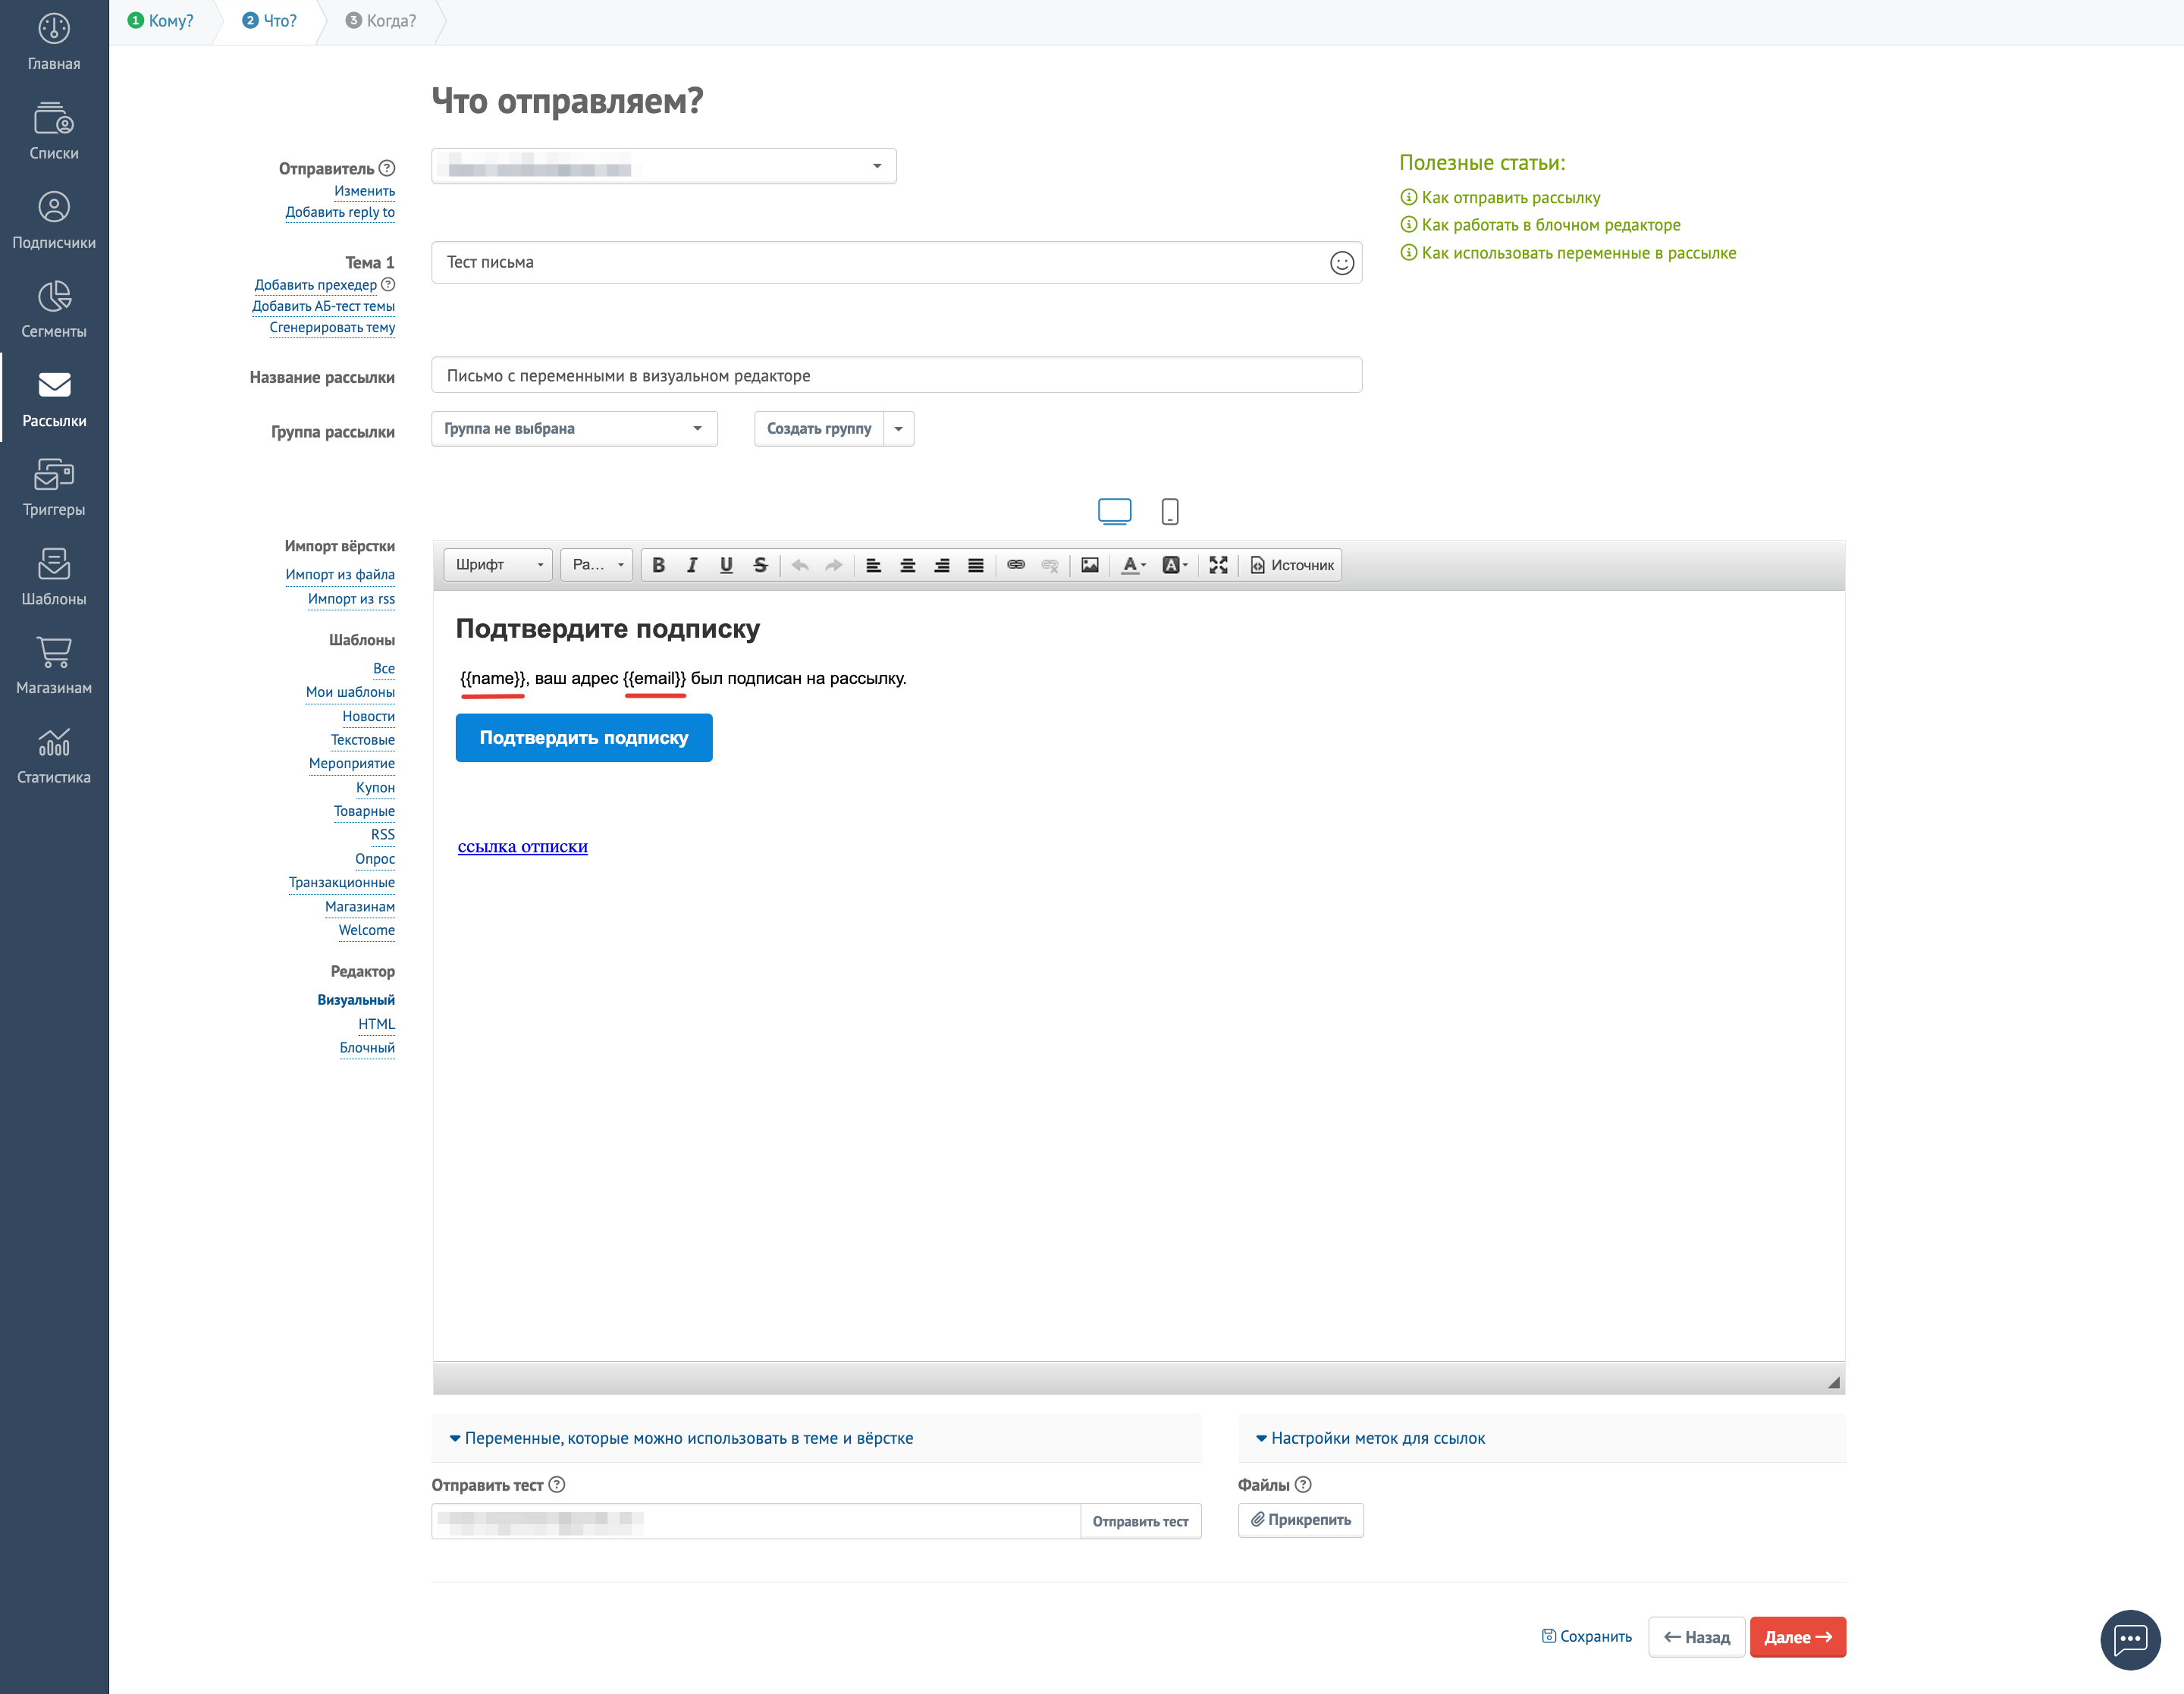Switch to mobile preview mode
This screenshot has height=1694, width=2184.
(1170, 511)
